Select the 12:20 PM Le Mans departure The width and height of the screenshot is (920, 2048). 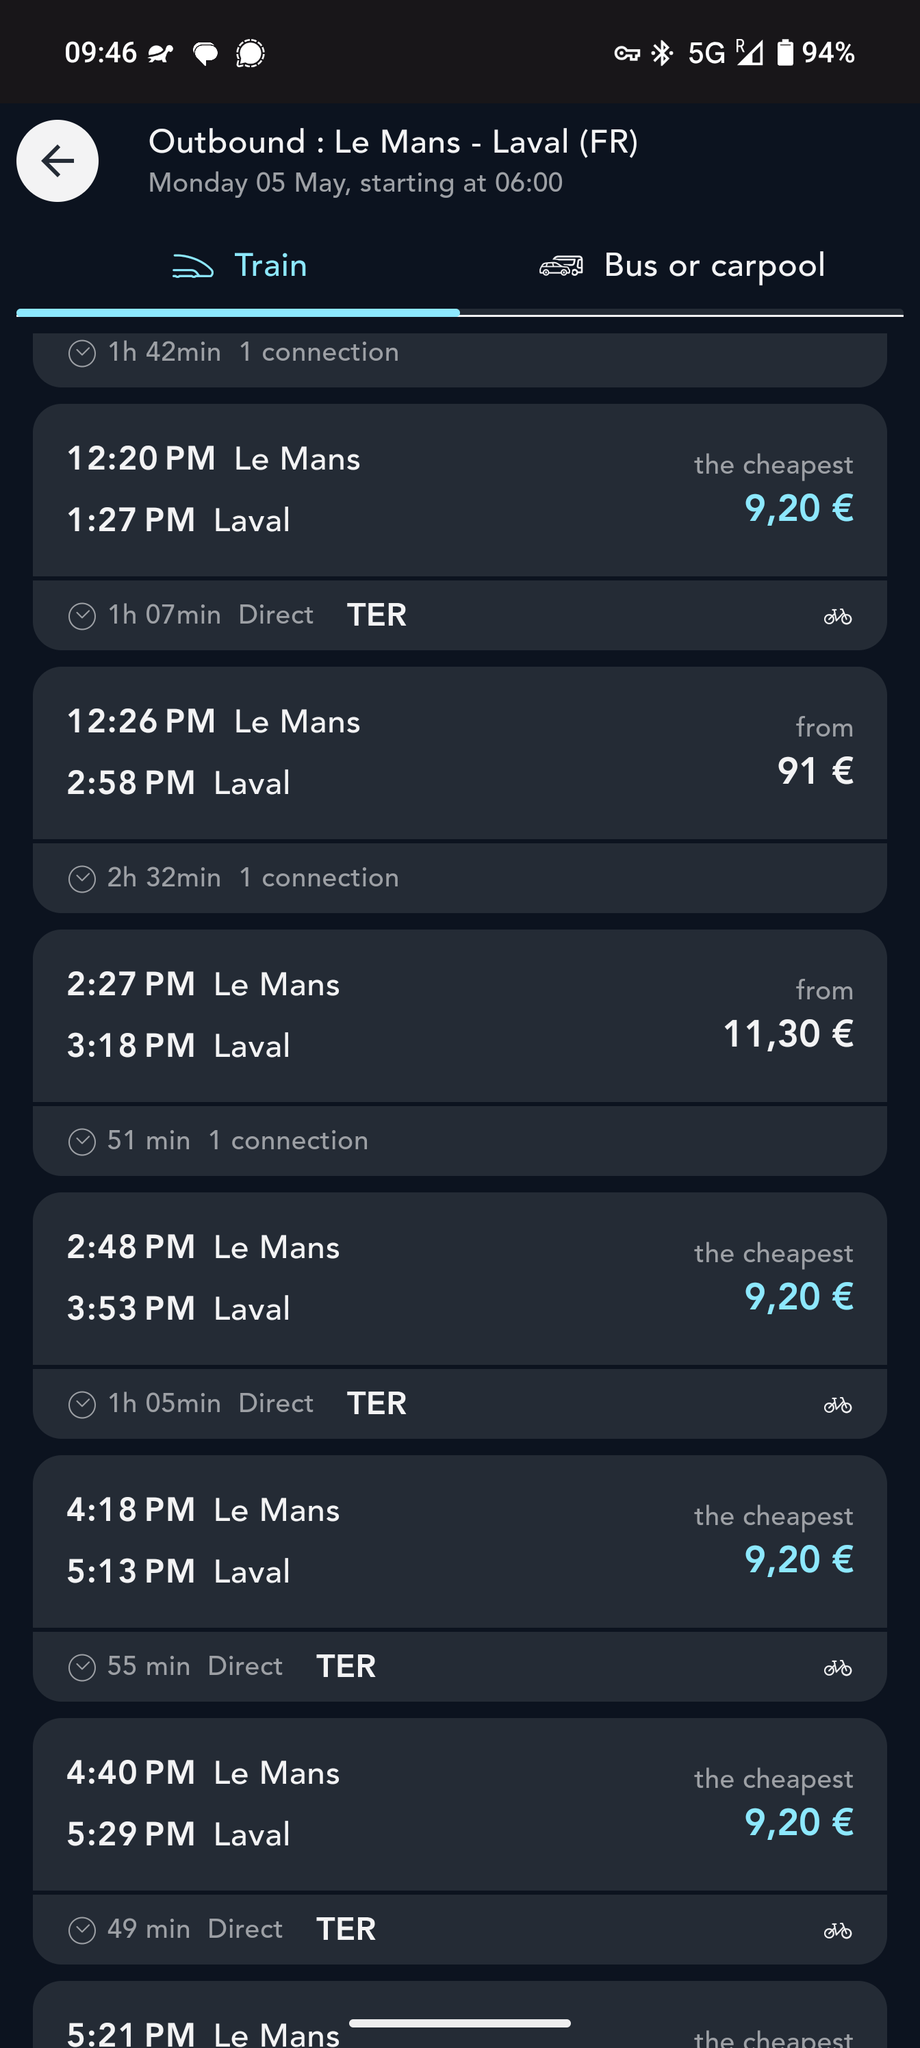[x=213, y=459]
